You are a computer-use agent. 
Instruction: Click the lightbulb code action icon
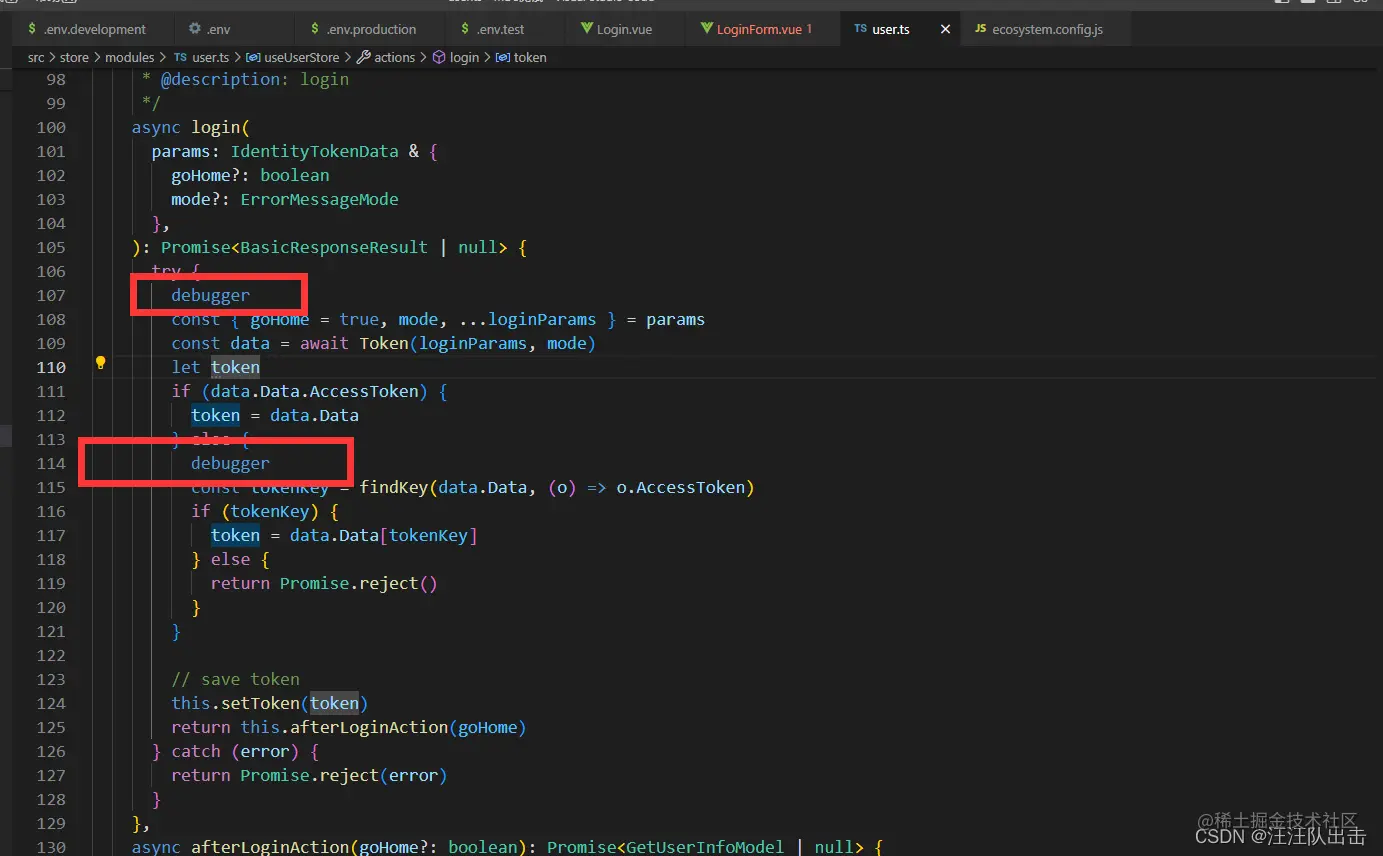pyautogui.click(x=100, y=363)
